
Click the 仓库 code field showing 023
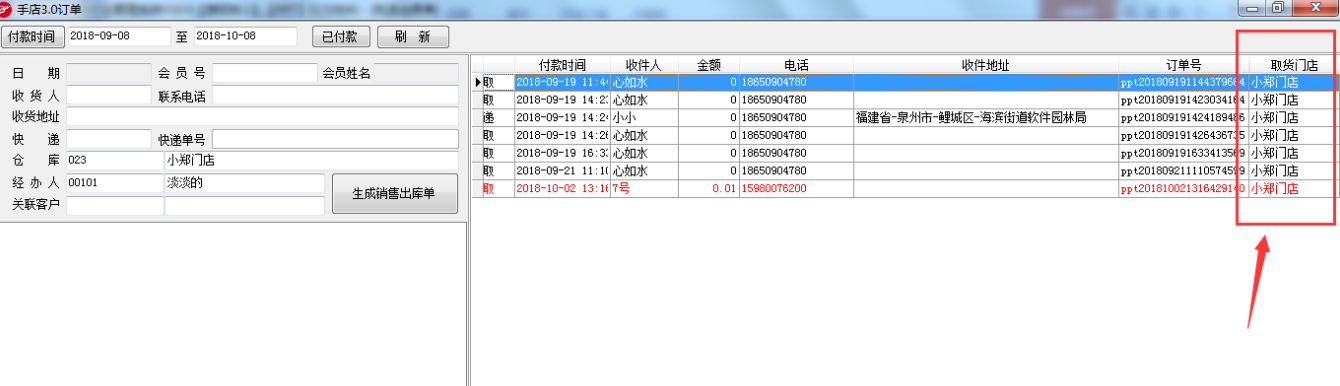(114, 161)
